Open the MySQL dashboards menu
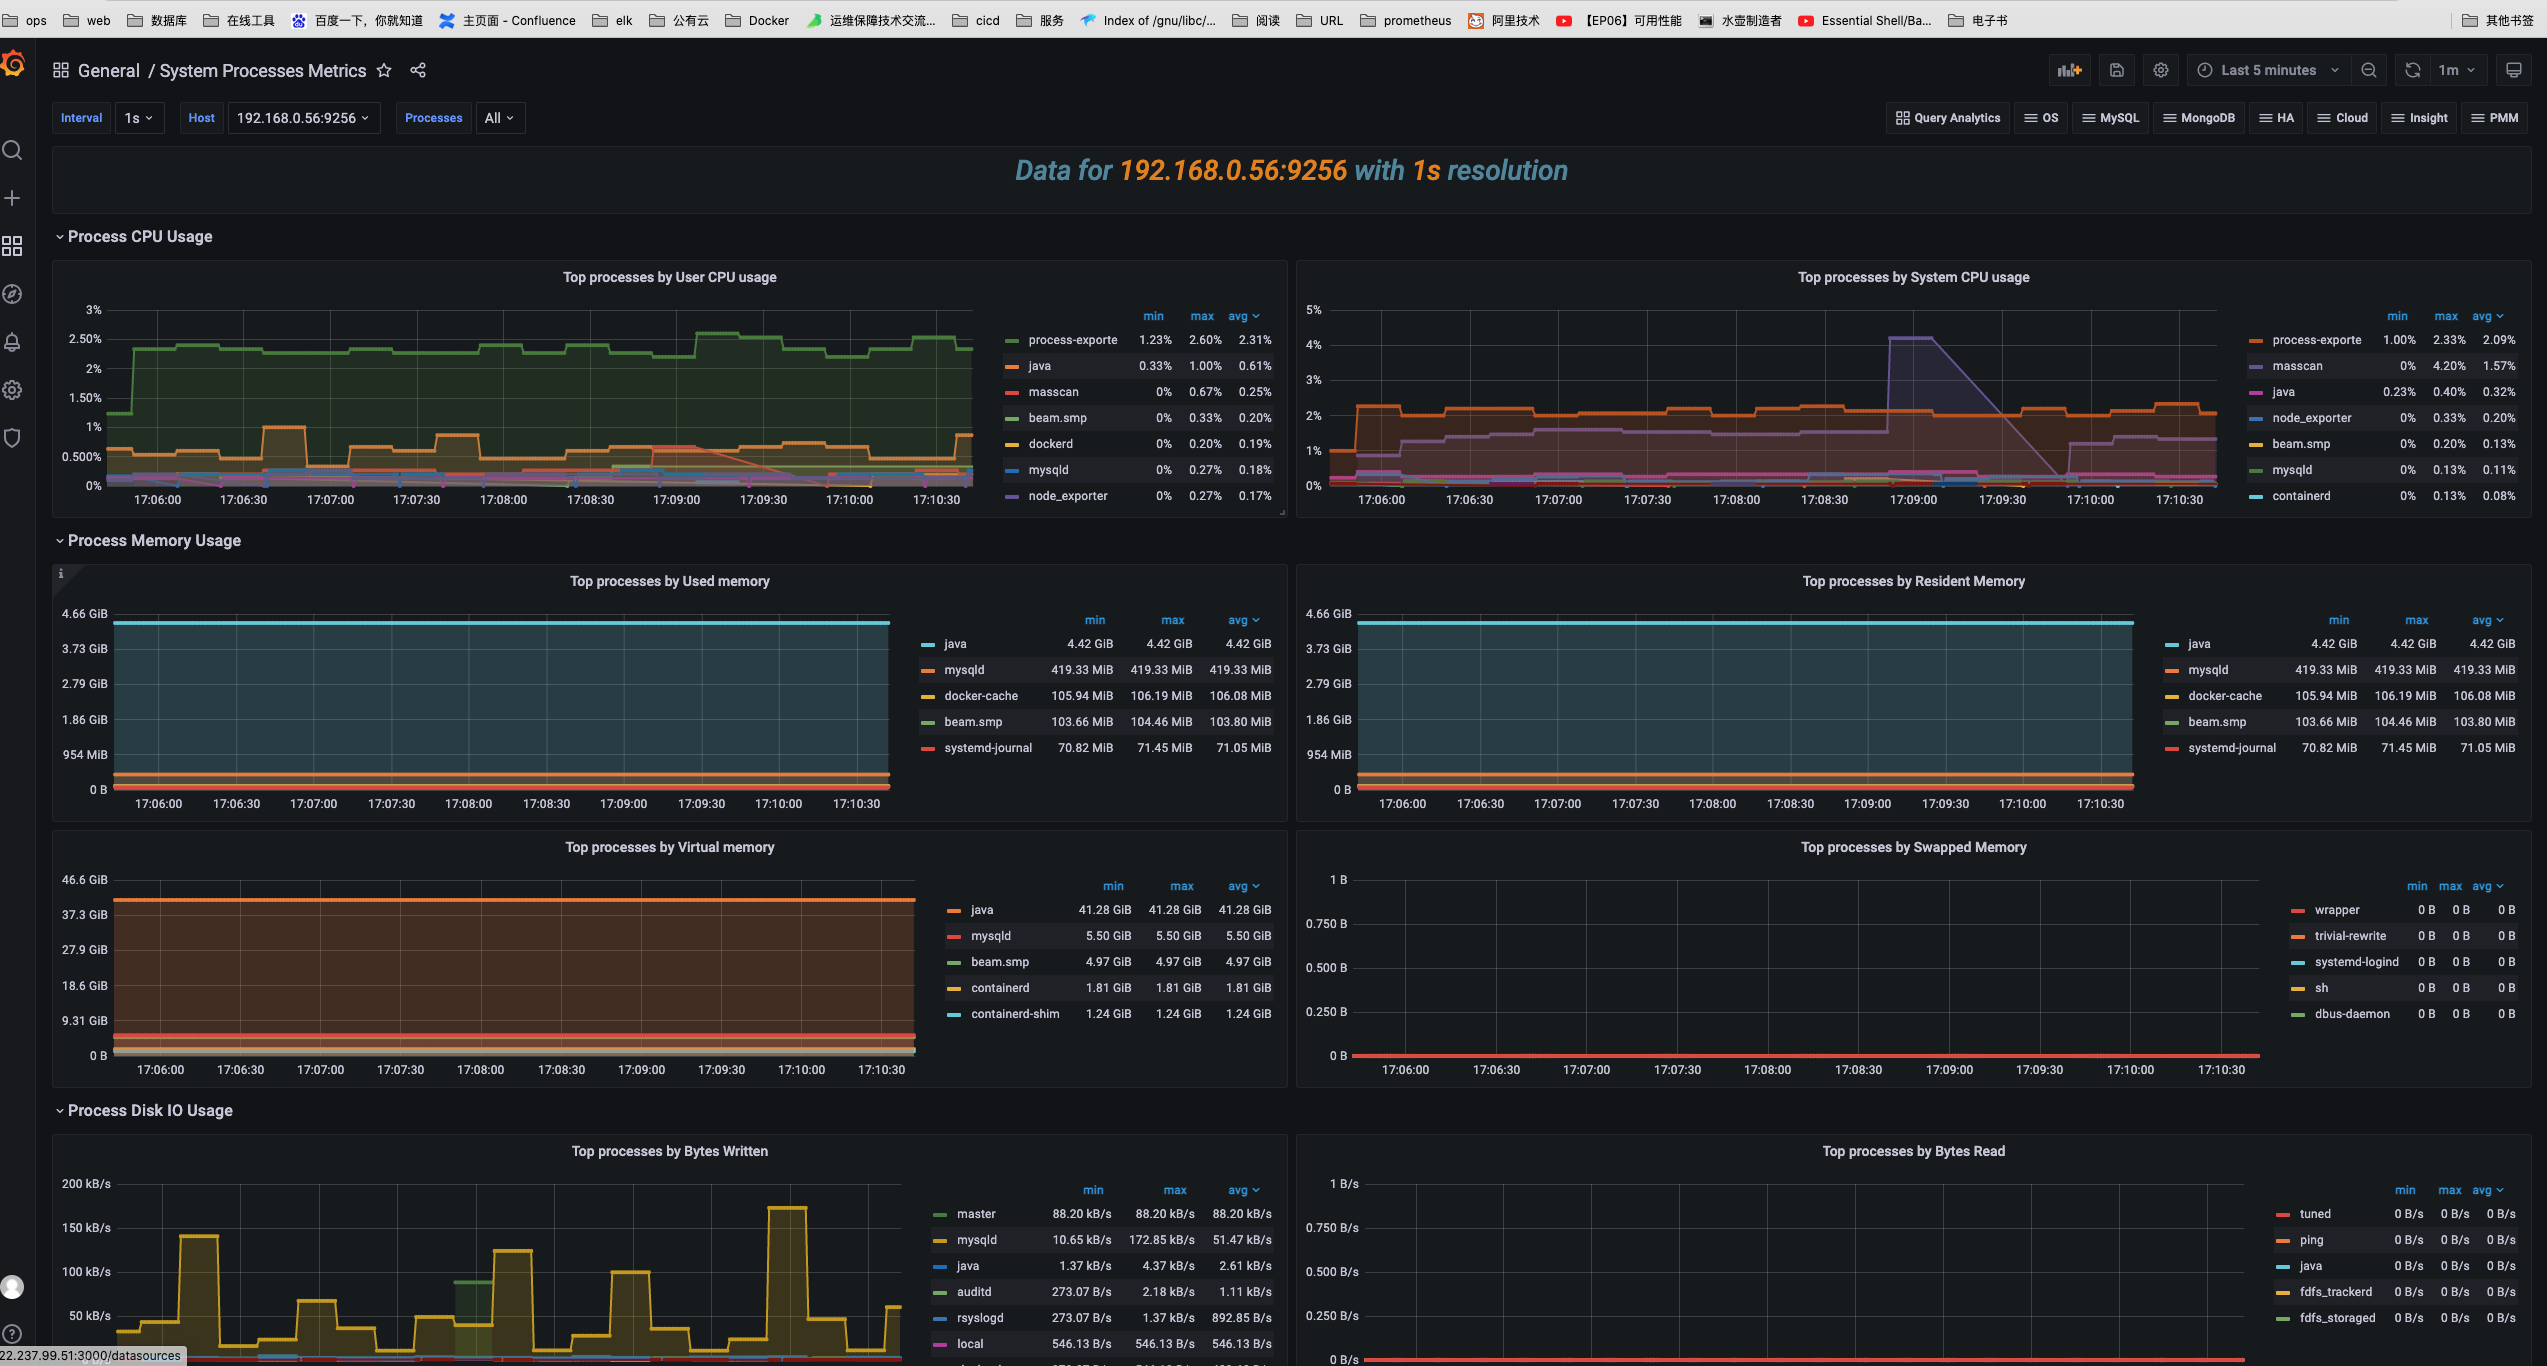Image resolution: width=2547 pixels, height=1366 pixels. (x=2110, y=118)
